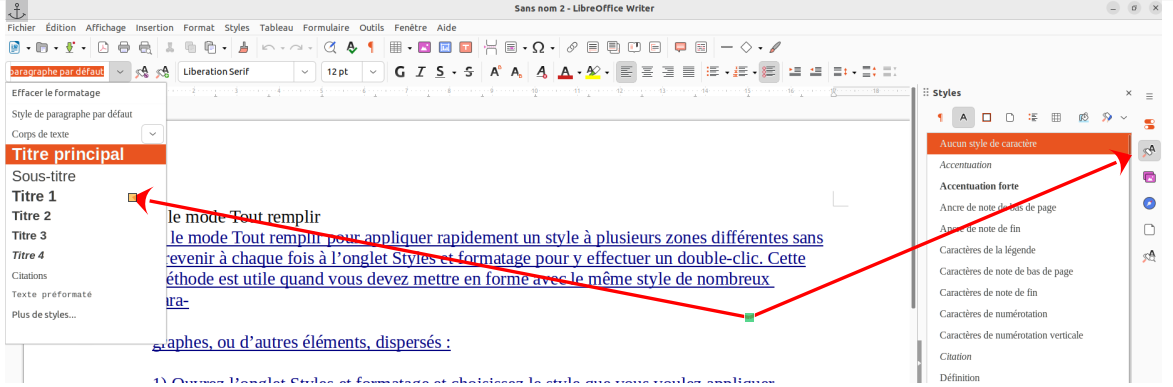
Task: Export the document directly as PDF
Action: pos(103,47)
